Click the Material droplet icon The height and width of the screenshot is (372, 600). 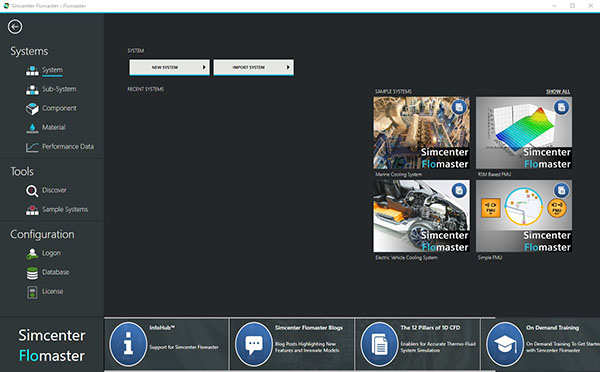(32, 128)
